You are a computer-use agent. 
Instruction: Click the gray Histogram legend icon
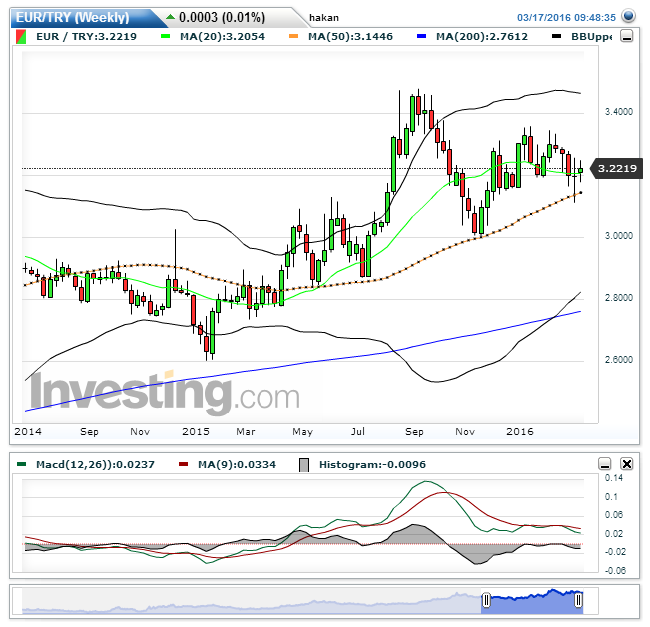point(304,465)
